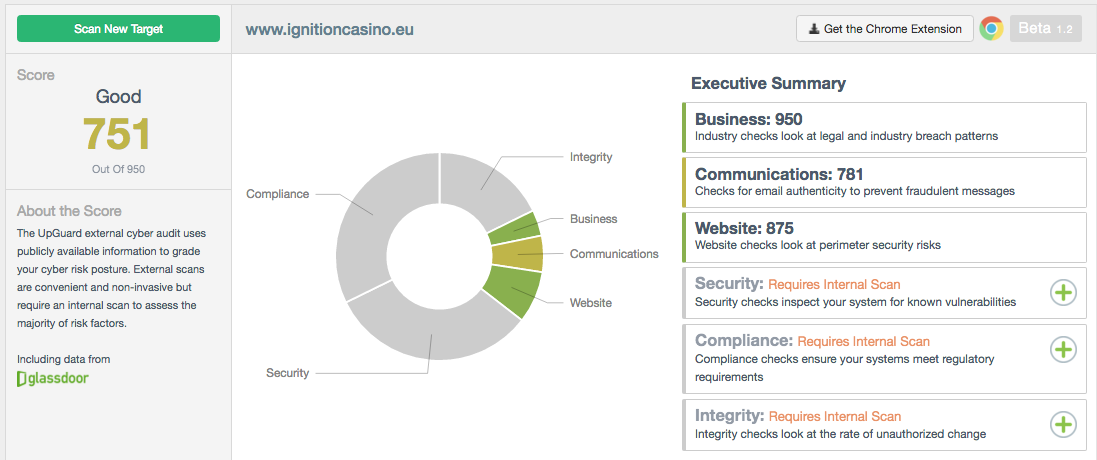Expand the Security section plus icon
This screenshot has height=460, width=1097.
pos(1063,293)
